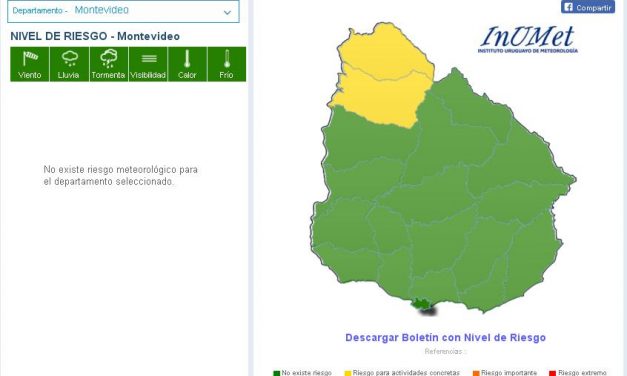This screenshot has width=627, height=376.
Task: Click the 'Referencias' label below the map
Action: 445,352
